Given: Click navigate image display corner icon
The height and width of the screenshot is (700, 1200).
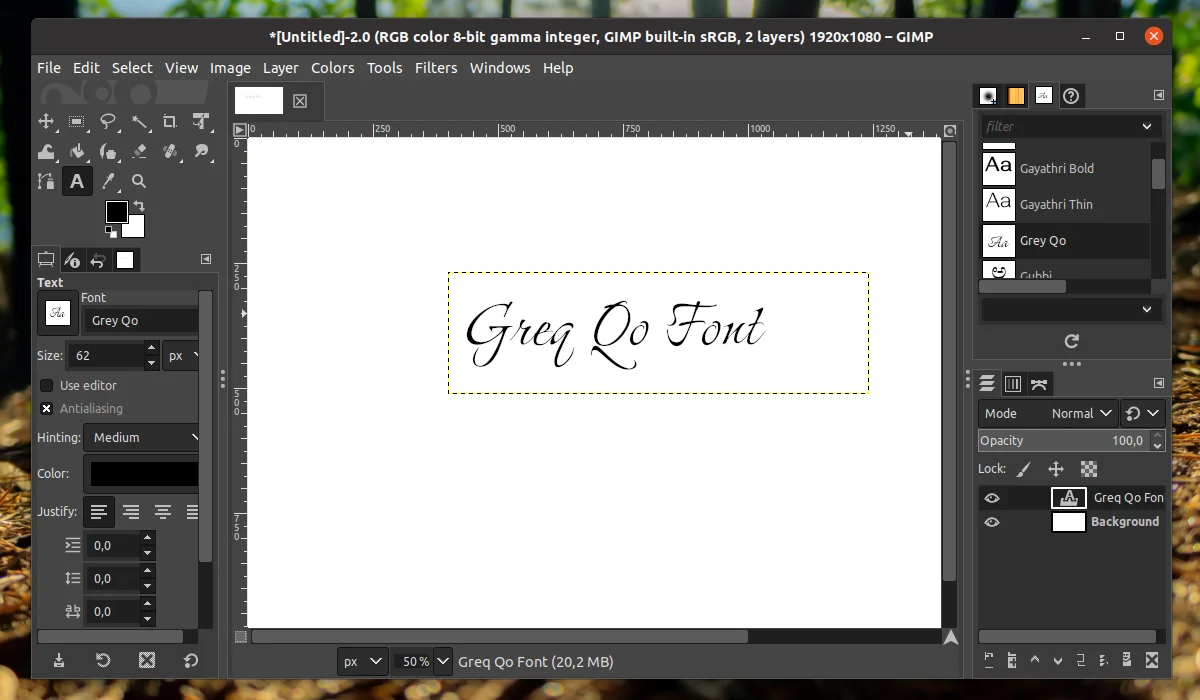Looking at the screenshot, I should (x=950, y=637).
